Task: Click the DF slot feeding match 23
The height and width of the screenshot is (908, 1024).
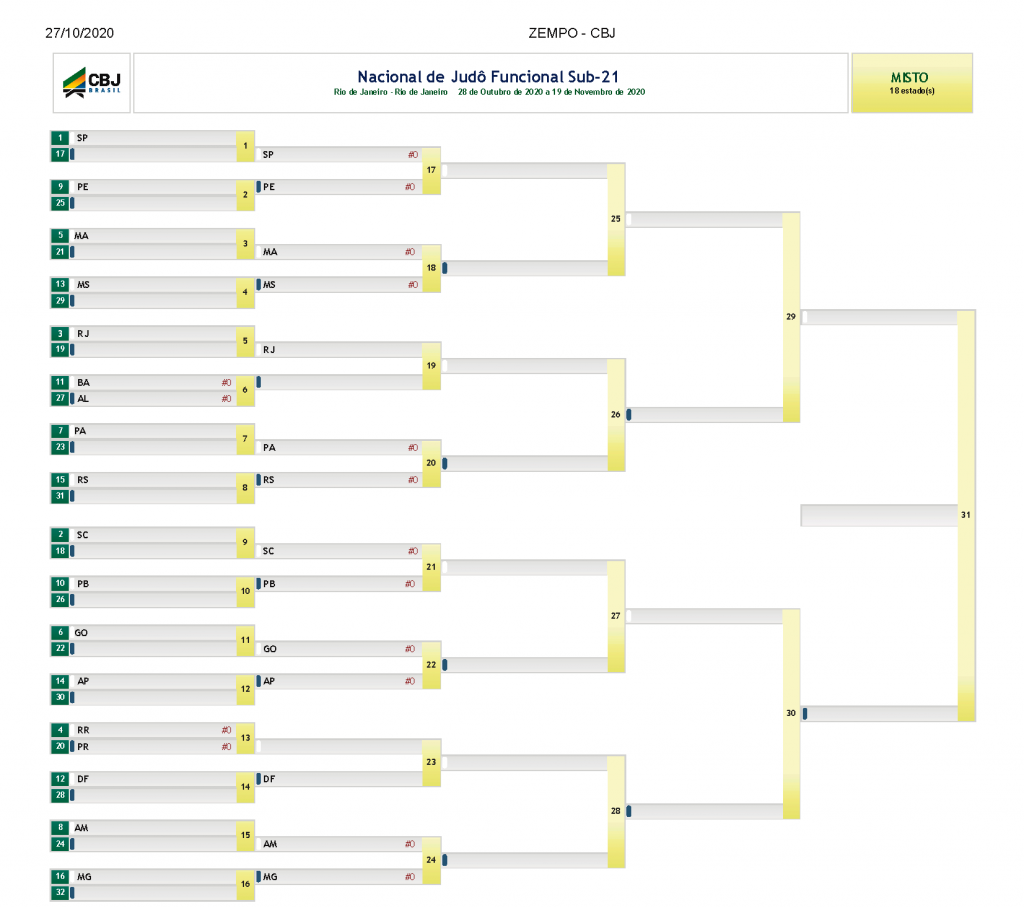Action: coord(340,779)
